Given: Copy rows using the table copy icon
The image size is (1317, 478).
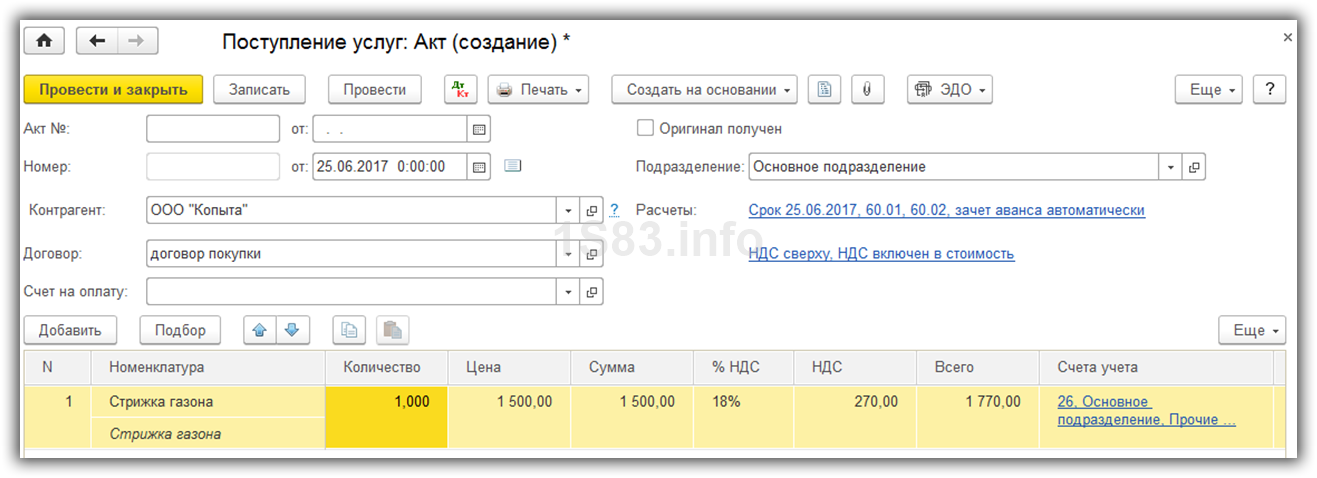Looking at the screenshot, I should [x=349, y=330].
